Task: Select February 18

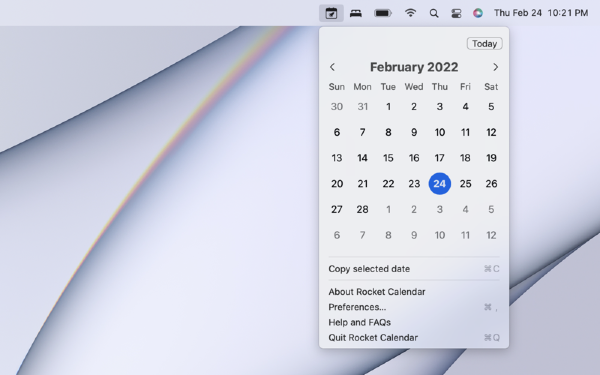Action: [x=465, y=158]
